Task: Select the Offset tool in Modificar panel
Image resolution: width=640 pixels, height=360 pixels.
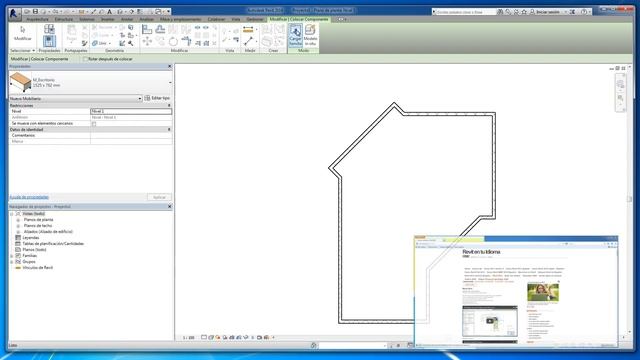Action: (x=160, y=29)
